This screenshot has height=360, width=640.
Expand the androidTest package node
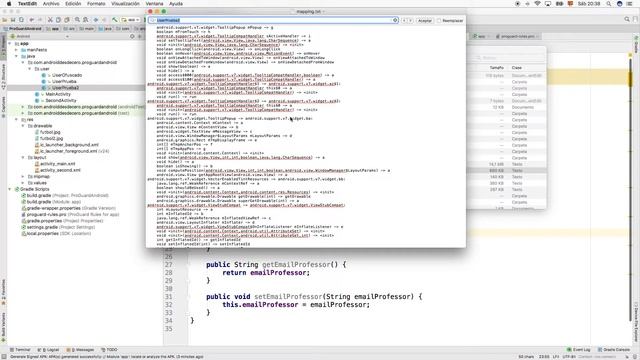(23, 107)
